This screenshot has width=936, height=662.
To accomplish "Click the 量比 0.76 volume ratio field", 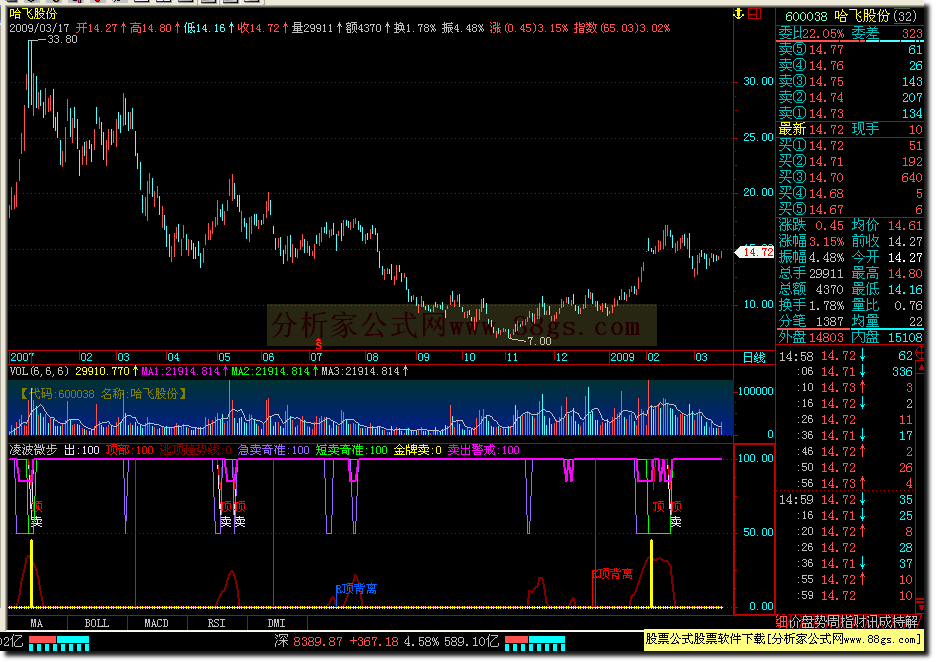I will coord(887,306).
